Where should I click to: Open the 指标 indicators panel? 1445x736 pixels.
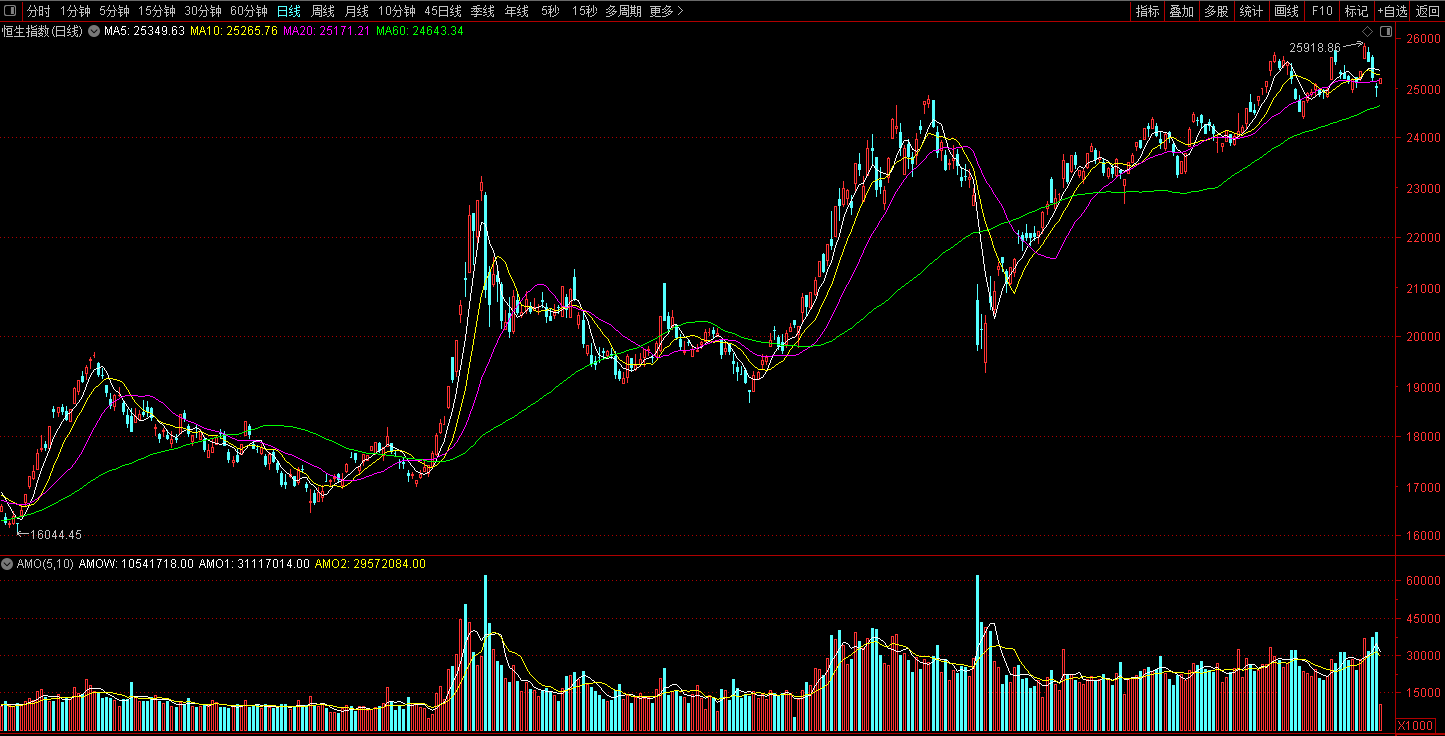[x=1147, y=11]
